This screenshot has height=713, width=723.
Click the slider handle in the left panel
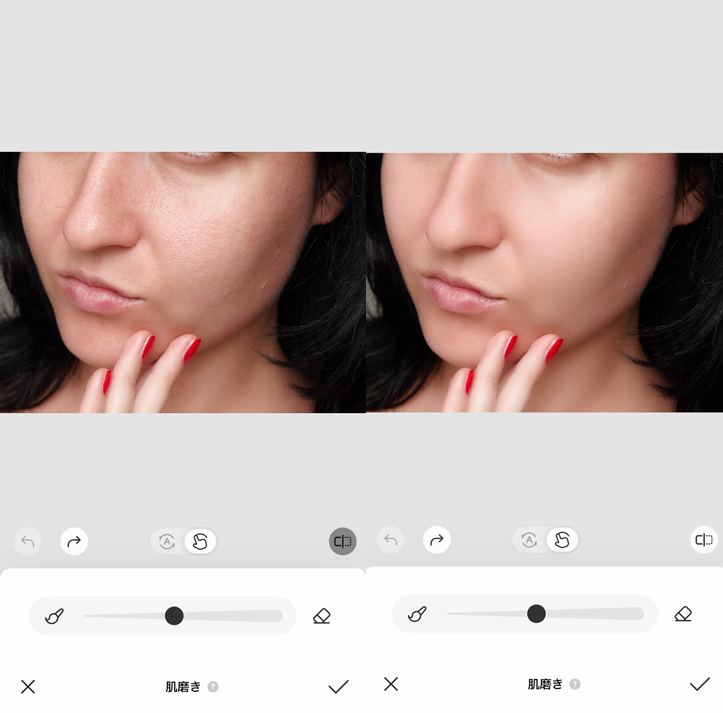tap(174, 616)
